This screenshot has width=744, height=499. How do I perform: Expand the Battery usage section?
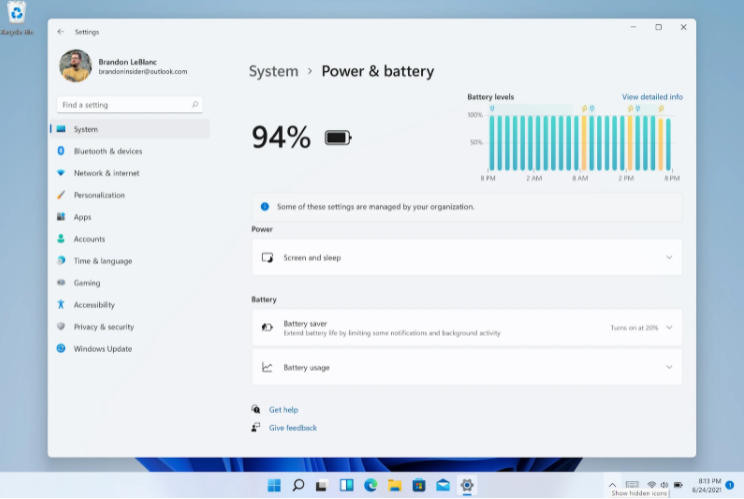[x=467, y=367]
